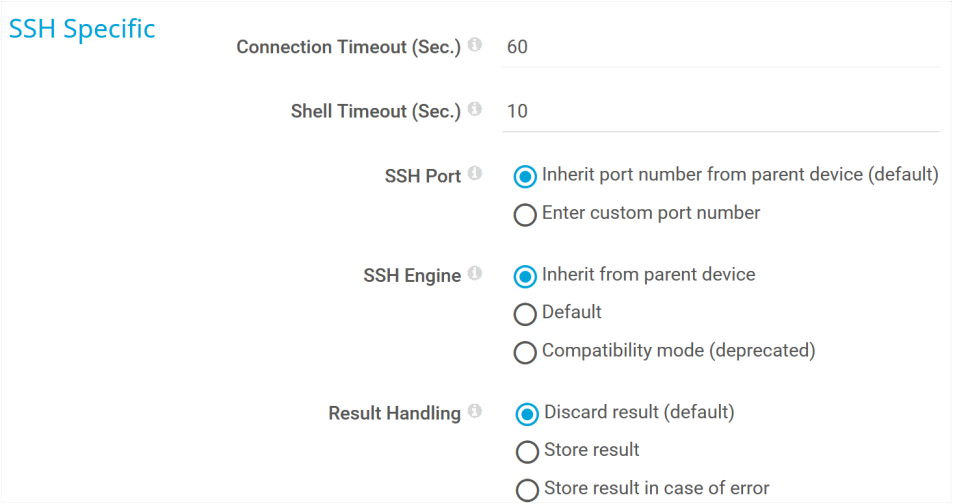Select Store result in case of error

[x=527, y=490]
